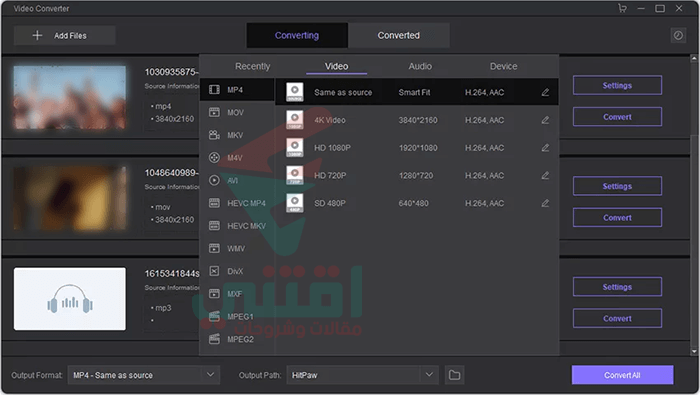
Task: Click the HD 1080P preset thumbnail icon
Action: (x=295, y=147)
